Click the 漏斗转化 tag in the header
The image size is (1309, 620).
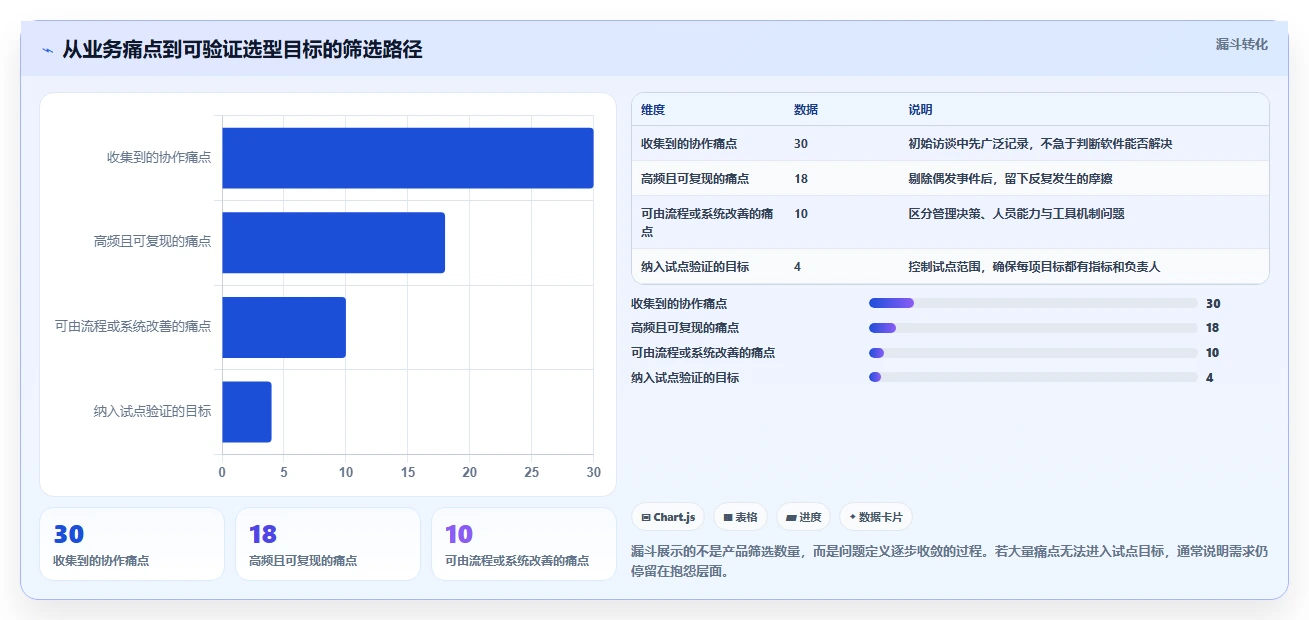[x=1242, y=44]
